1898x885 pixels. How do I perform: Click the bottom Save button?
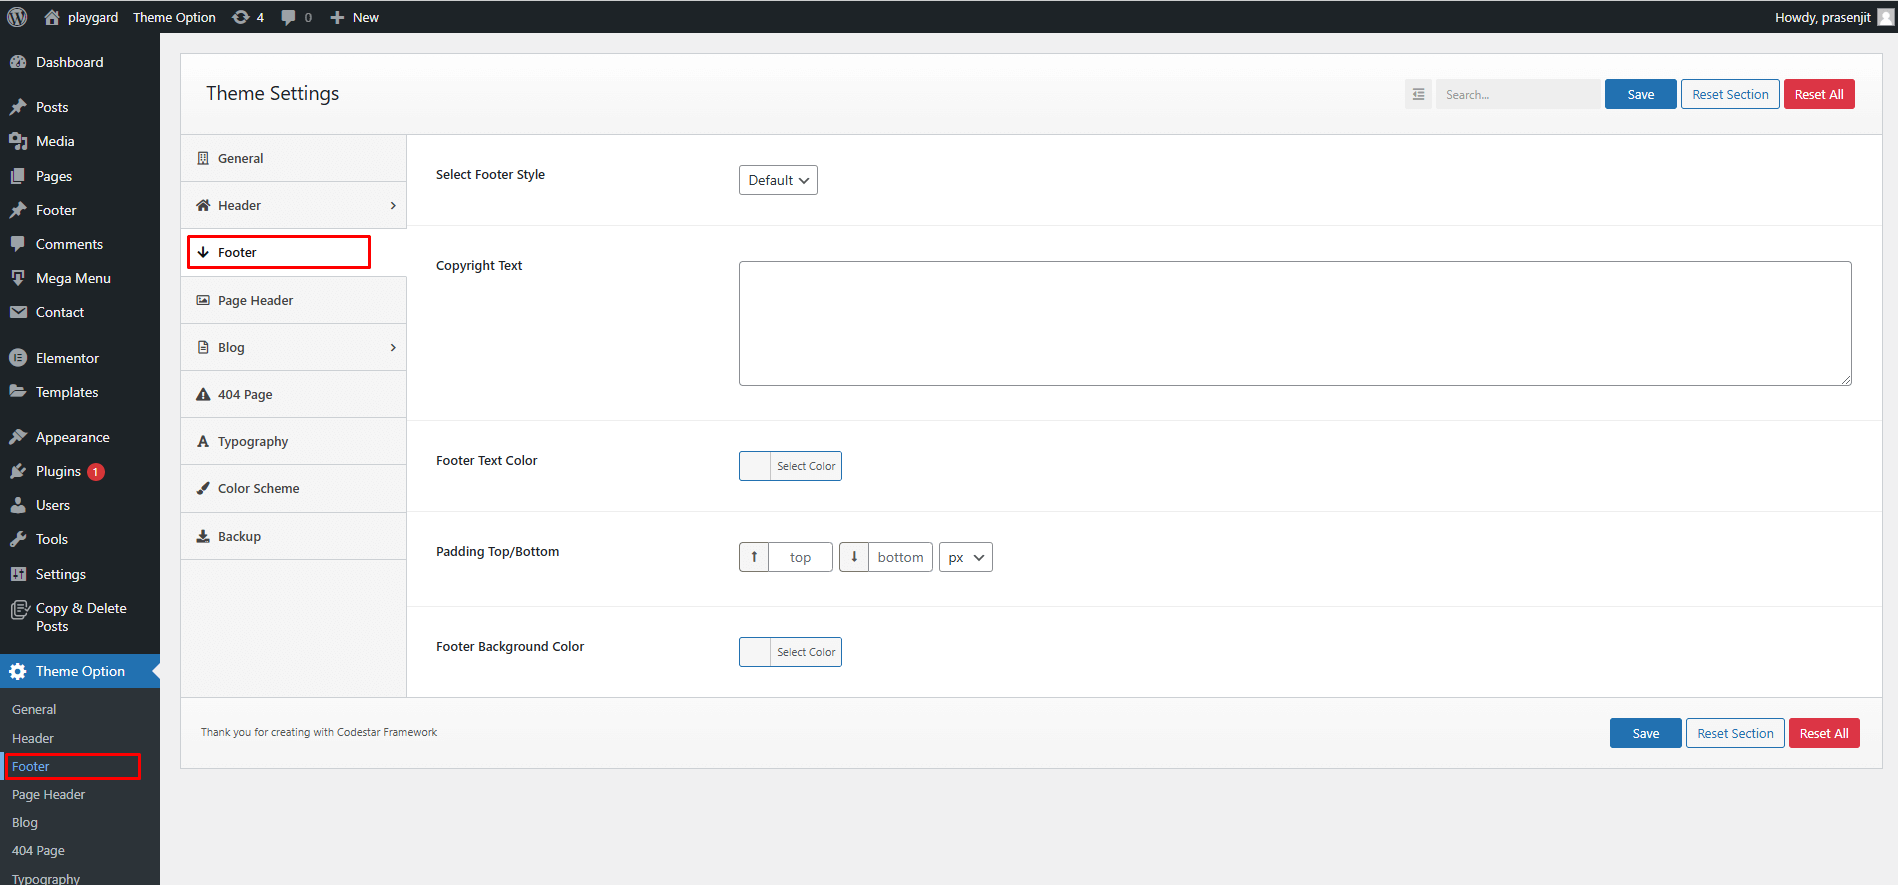[x=1645, y=733]
